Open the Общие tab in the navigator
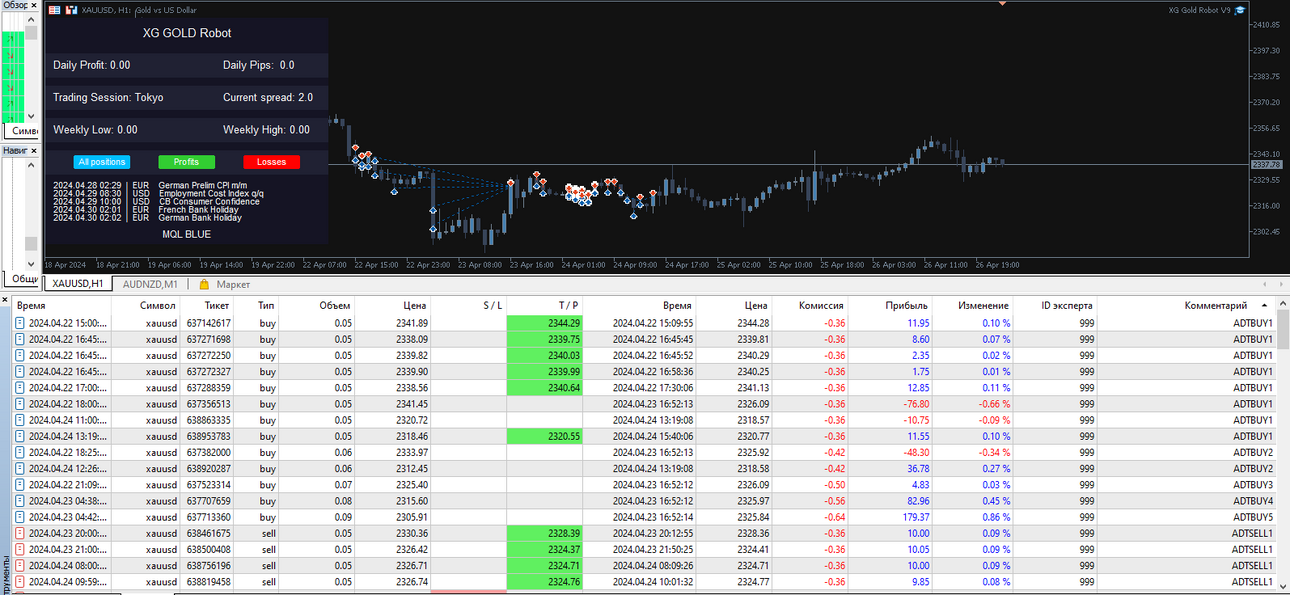This screenshot has height=595, width=1290. [x=20, y=279]
